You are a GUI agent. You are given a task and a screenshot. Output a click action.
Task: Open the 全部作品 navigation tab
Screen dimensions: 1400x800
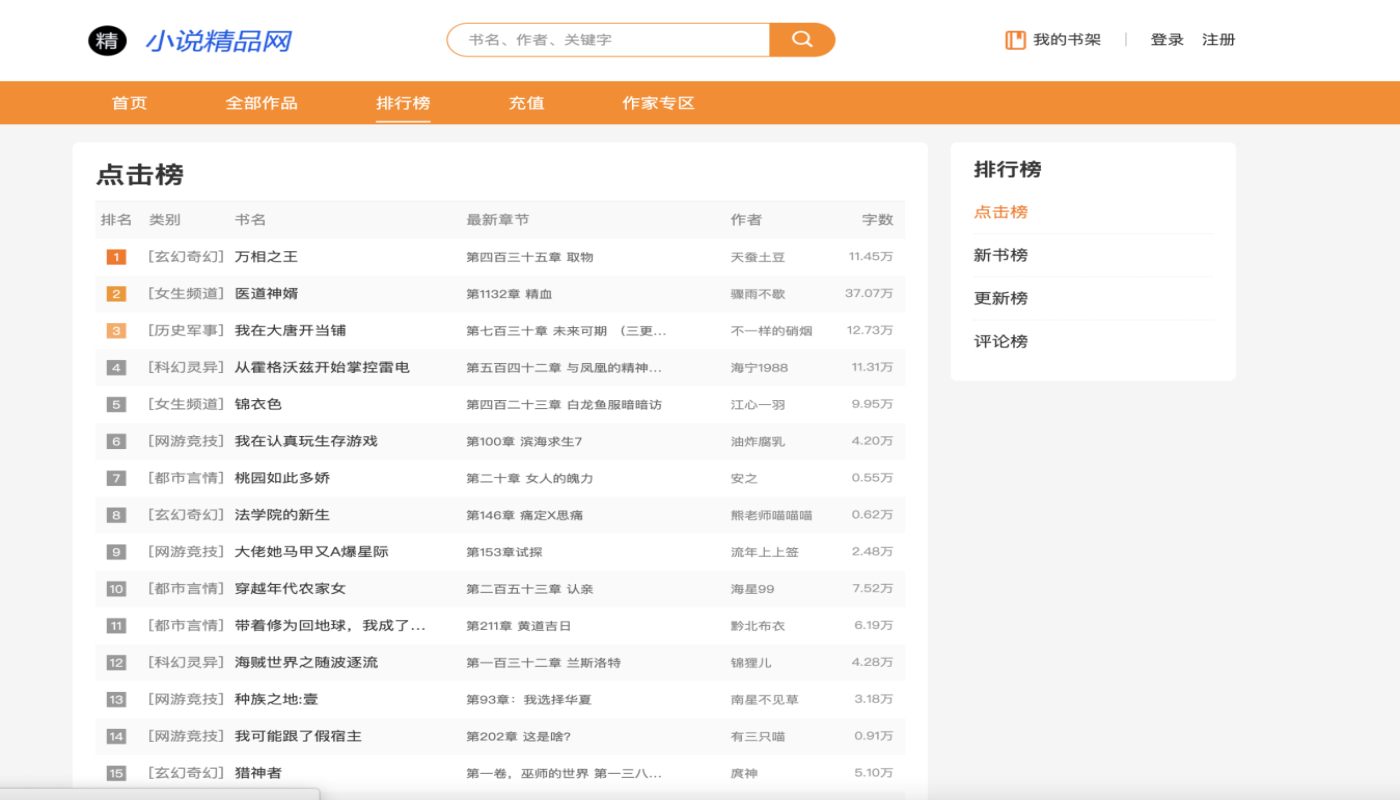[261, 103]
